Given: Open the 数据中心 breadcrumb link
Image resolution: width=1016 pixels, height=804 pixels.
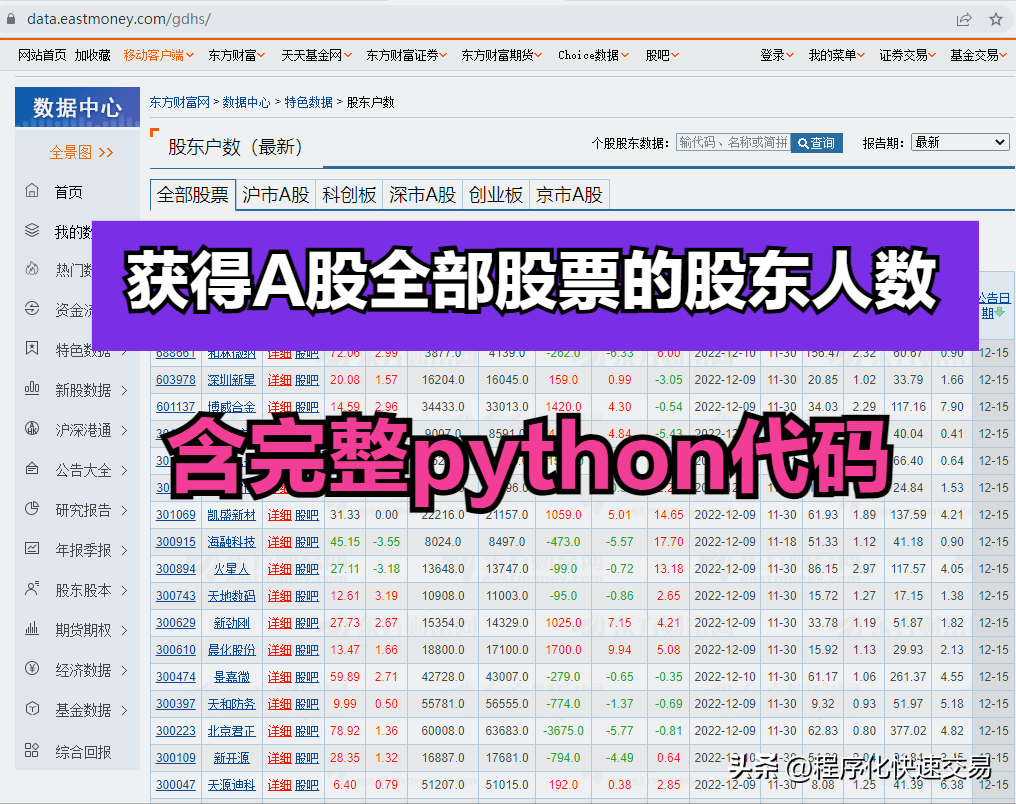Looking at the screenshot, I should 246,102.
